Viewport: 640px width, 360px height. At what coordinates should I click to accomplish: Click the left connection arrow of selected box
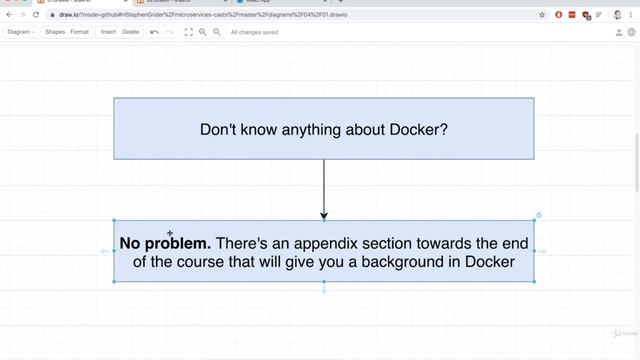click(x=105, y=251)
